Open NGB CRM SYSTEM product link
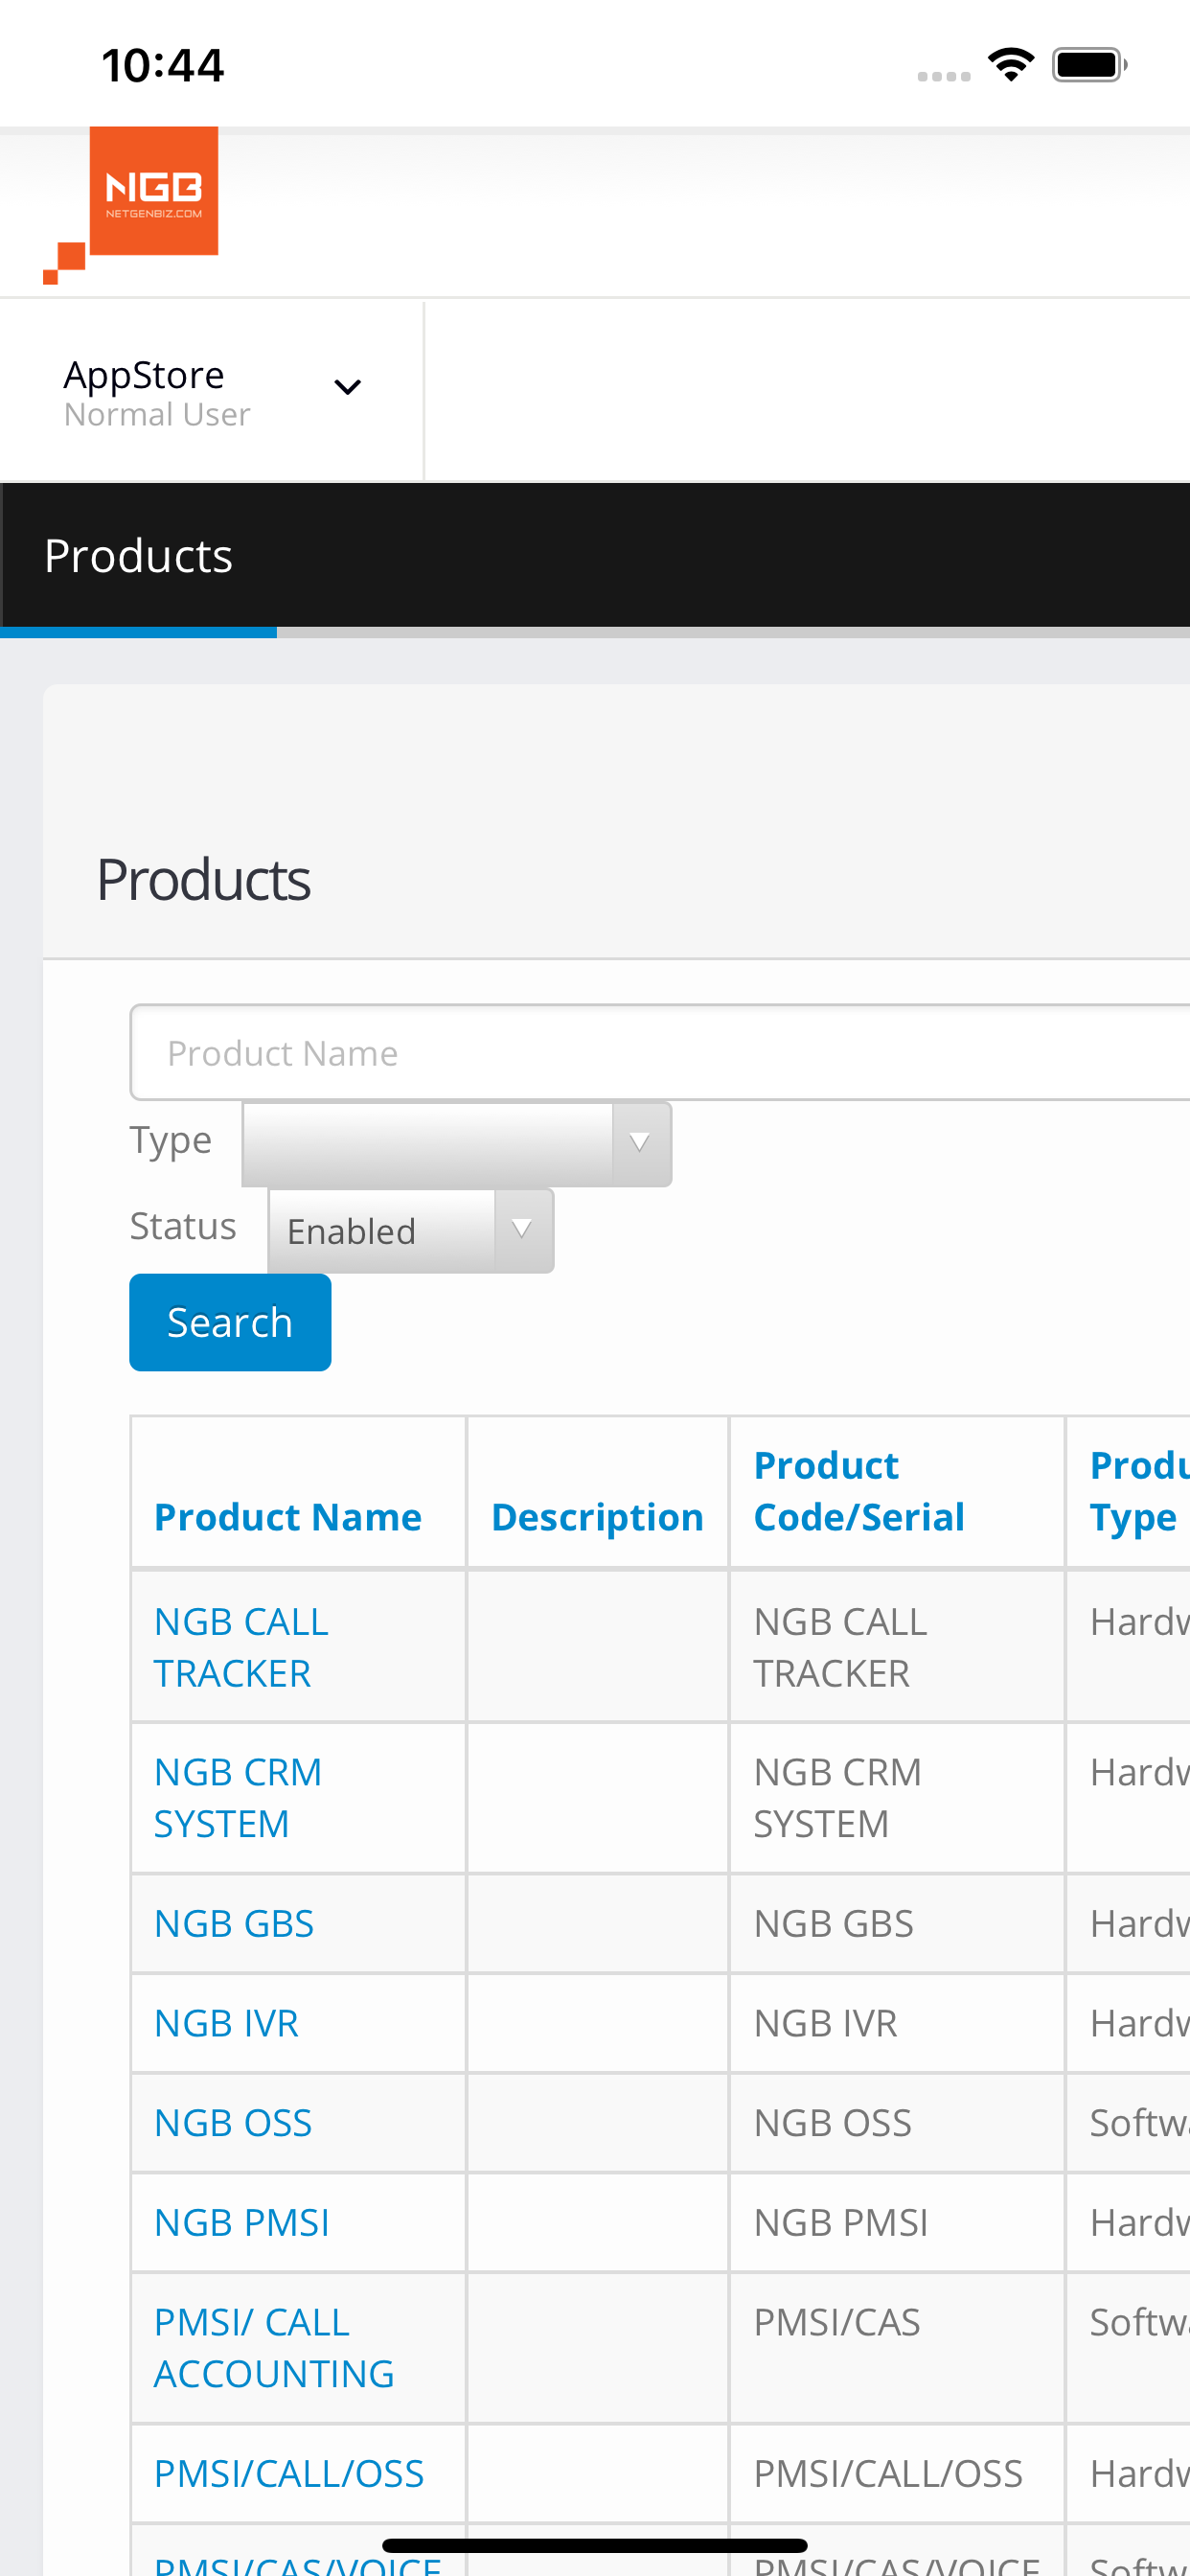The width and height of the screenshot is (1190, 2576). [x=238, y=1797]
